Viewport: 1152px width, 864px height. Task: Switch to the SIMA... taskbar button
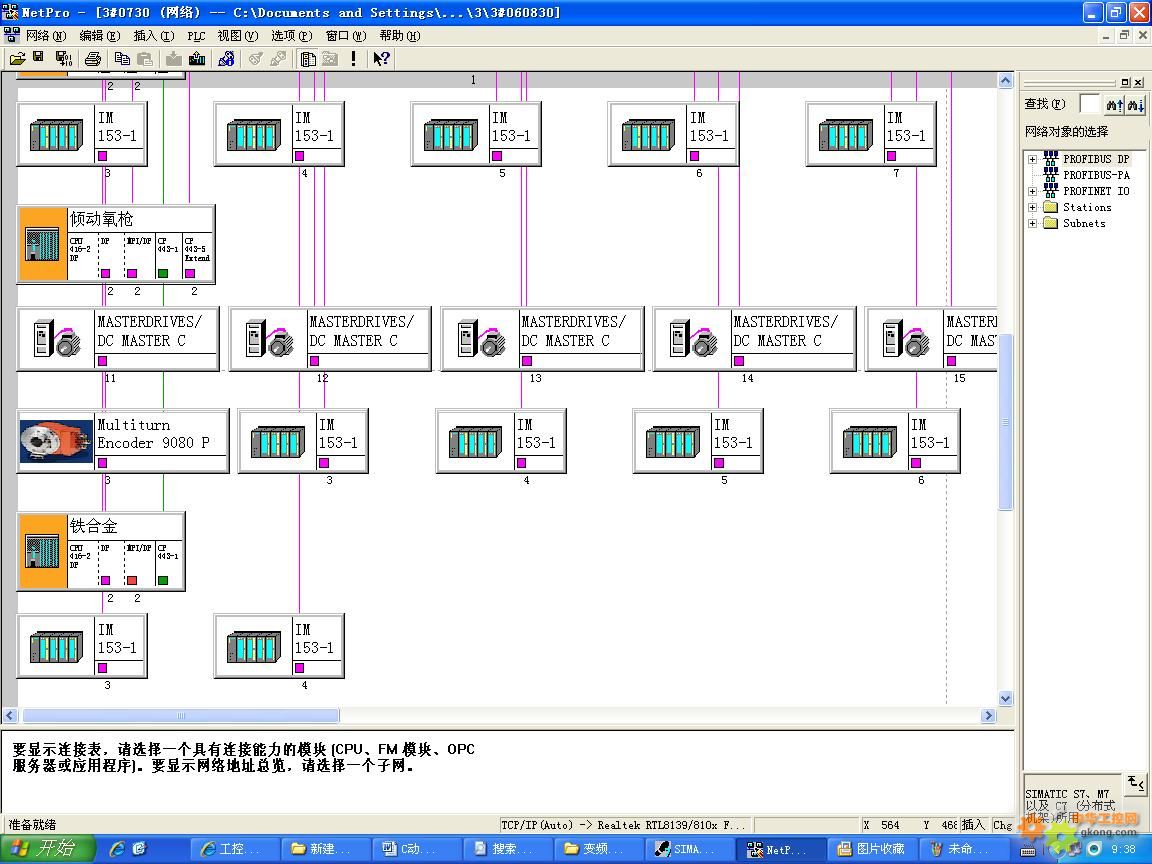click(x=691, y=849)
